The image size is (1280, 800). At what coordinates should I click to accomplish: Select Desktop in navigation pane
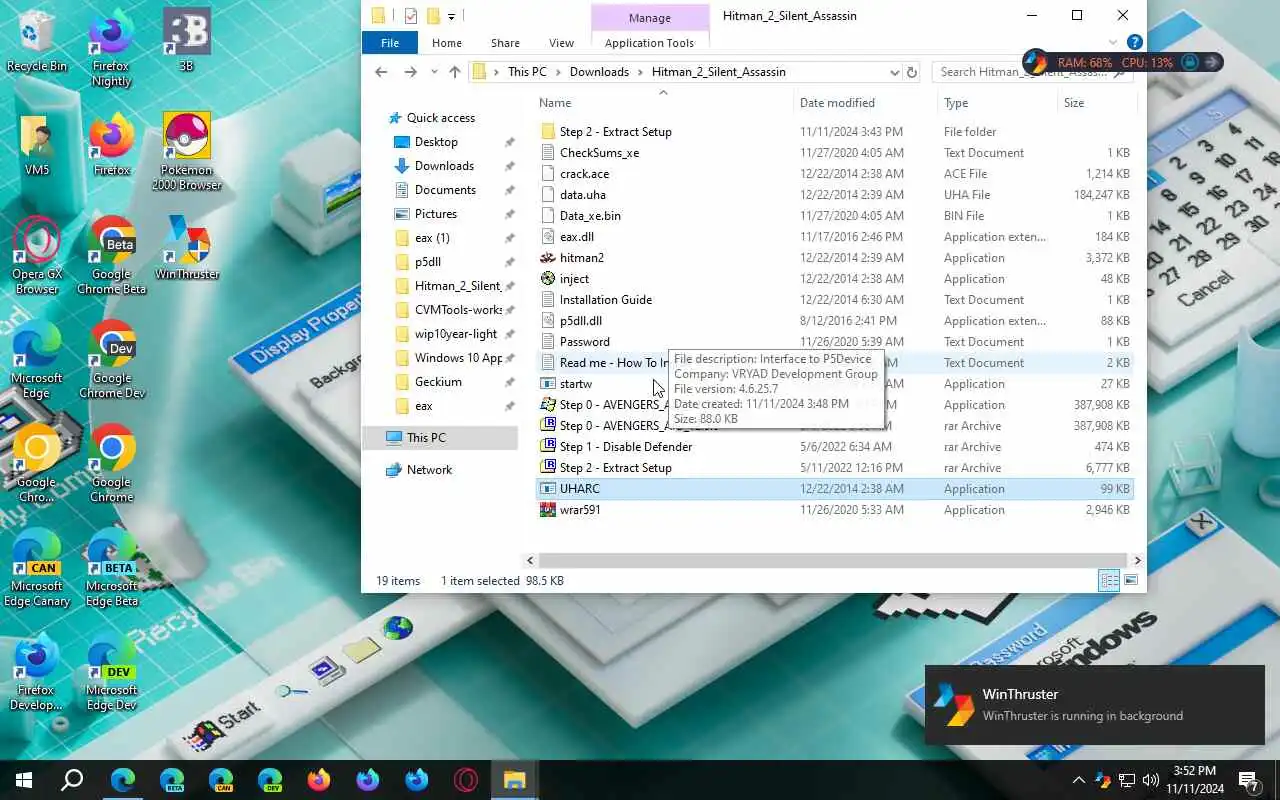point(436,142)
